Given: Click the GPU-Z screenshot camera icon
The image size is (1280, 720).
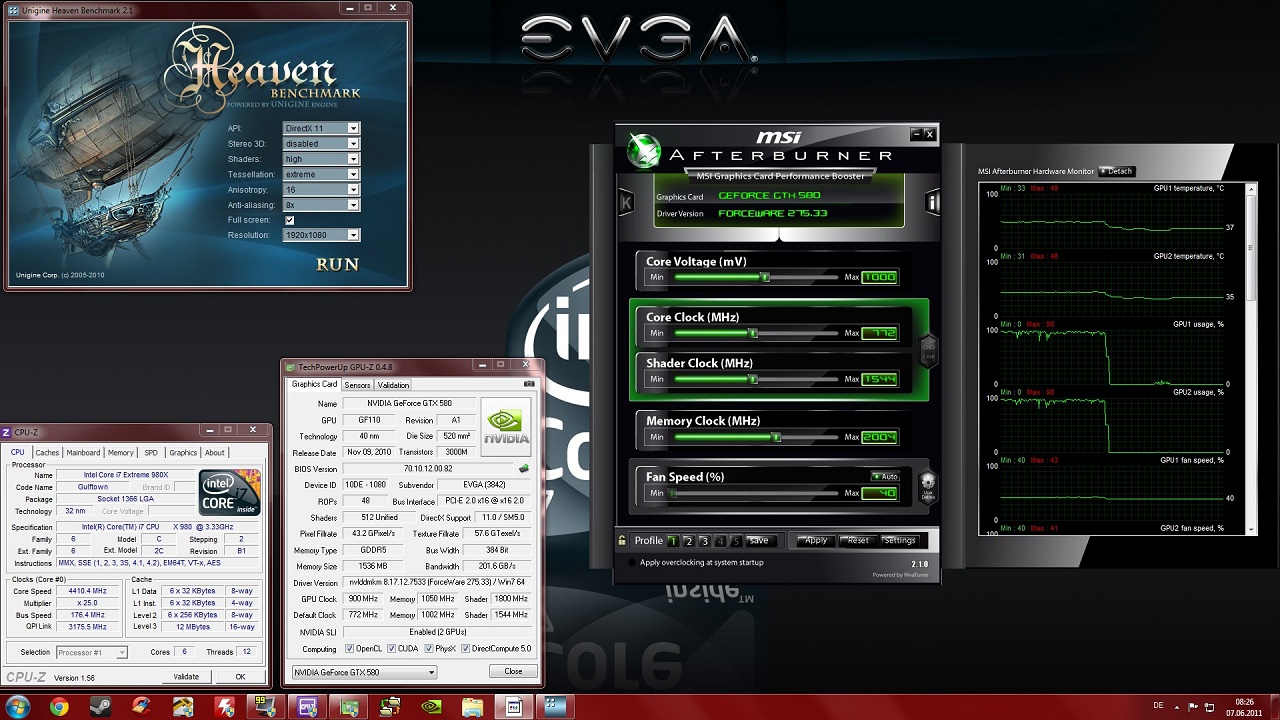Looking at the screenshot, I should [529, 384].
